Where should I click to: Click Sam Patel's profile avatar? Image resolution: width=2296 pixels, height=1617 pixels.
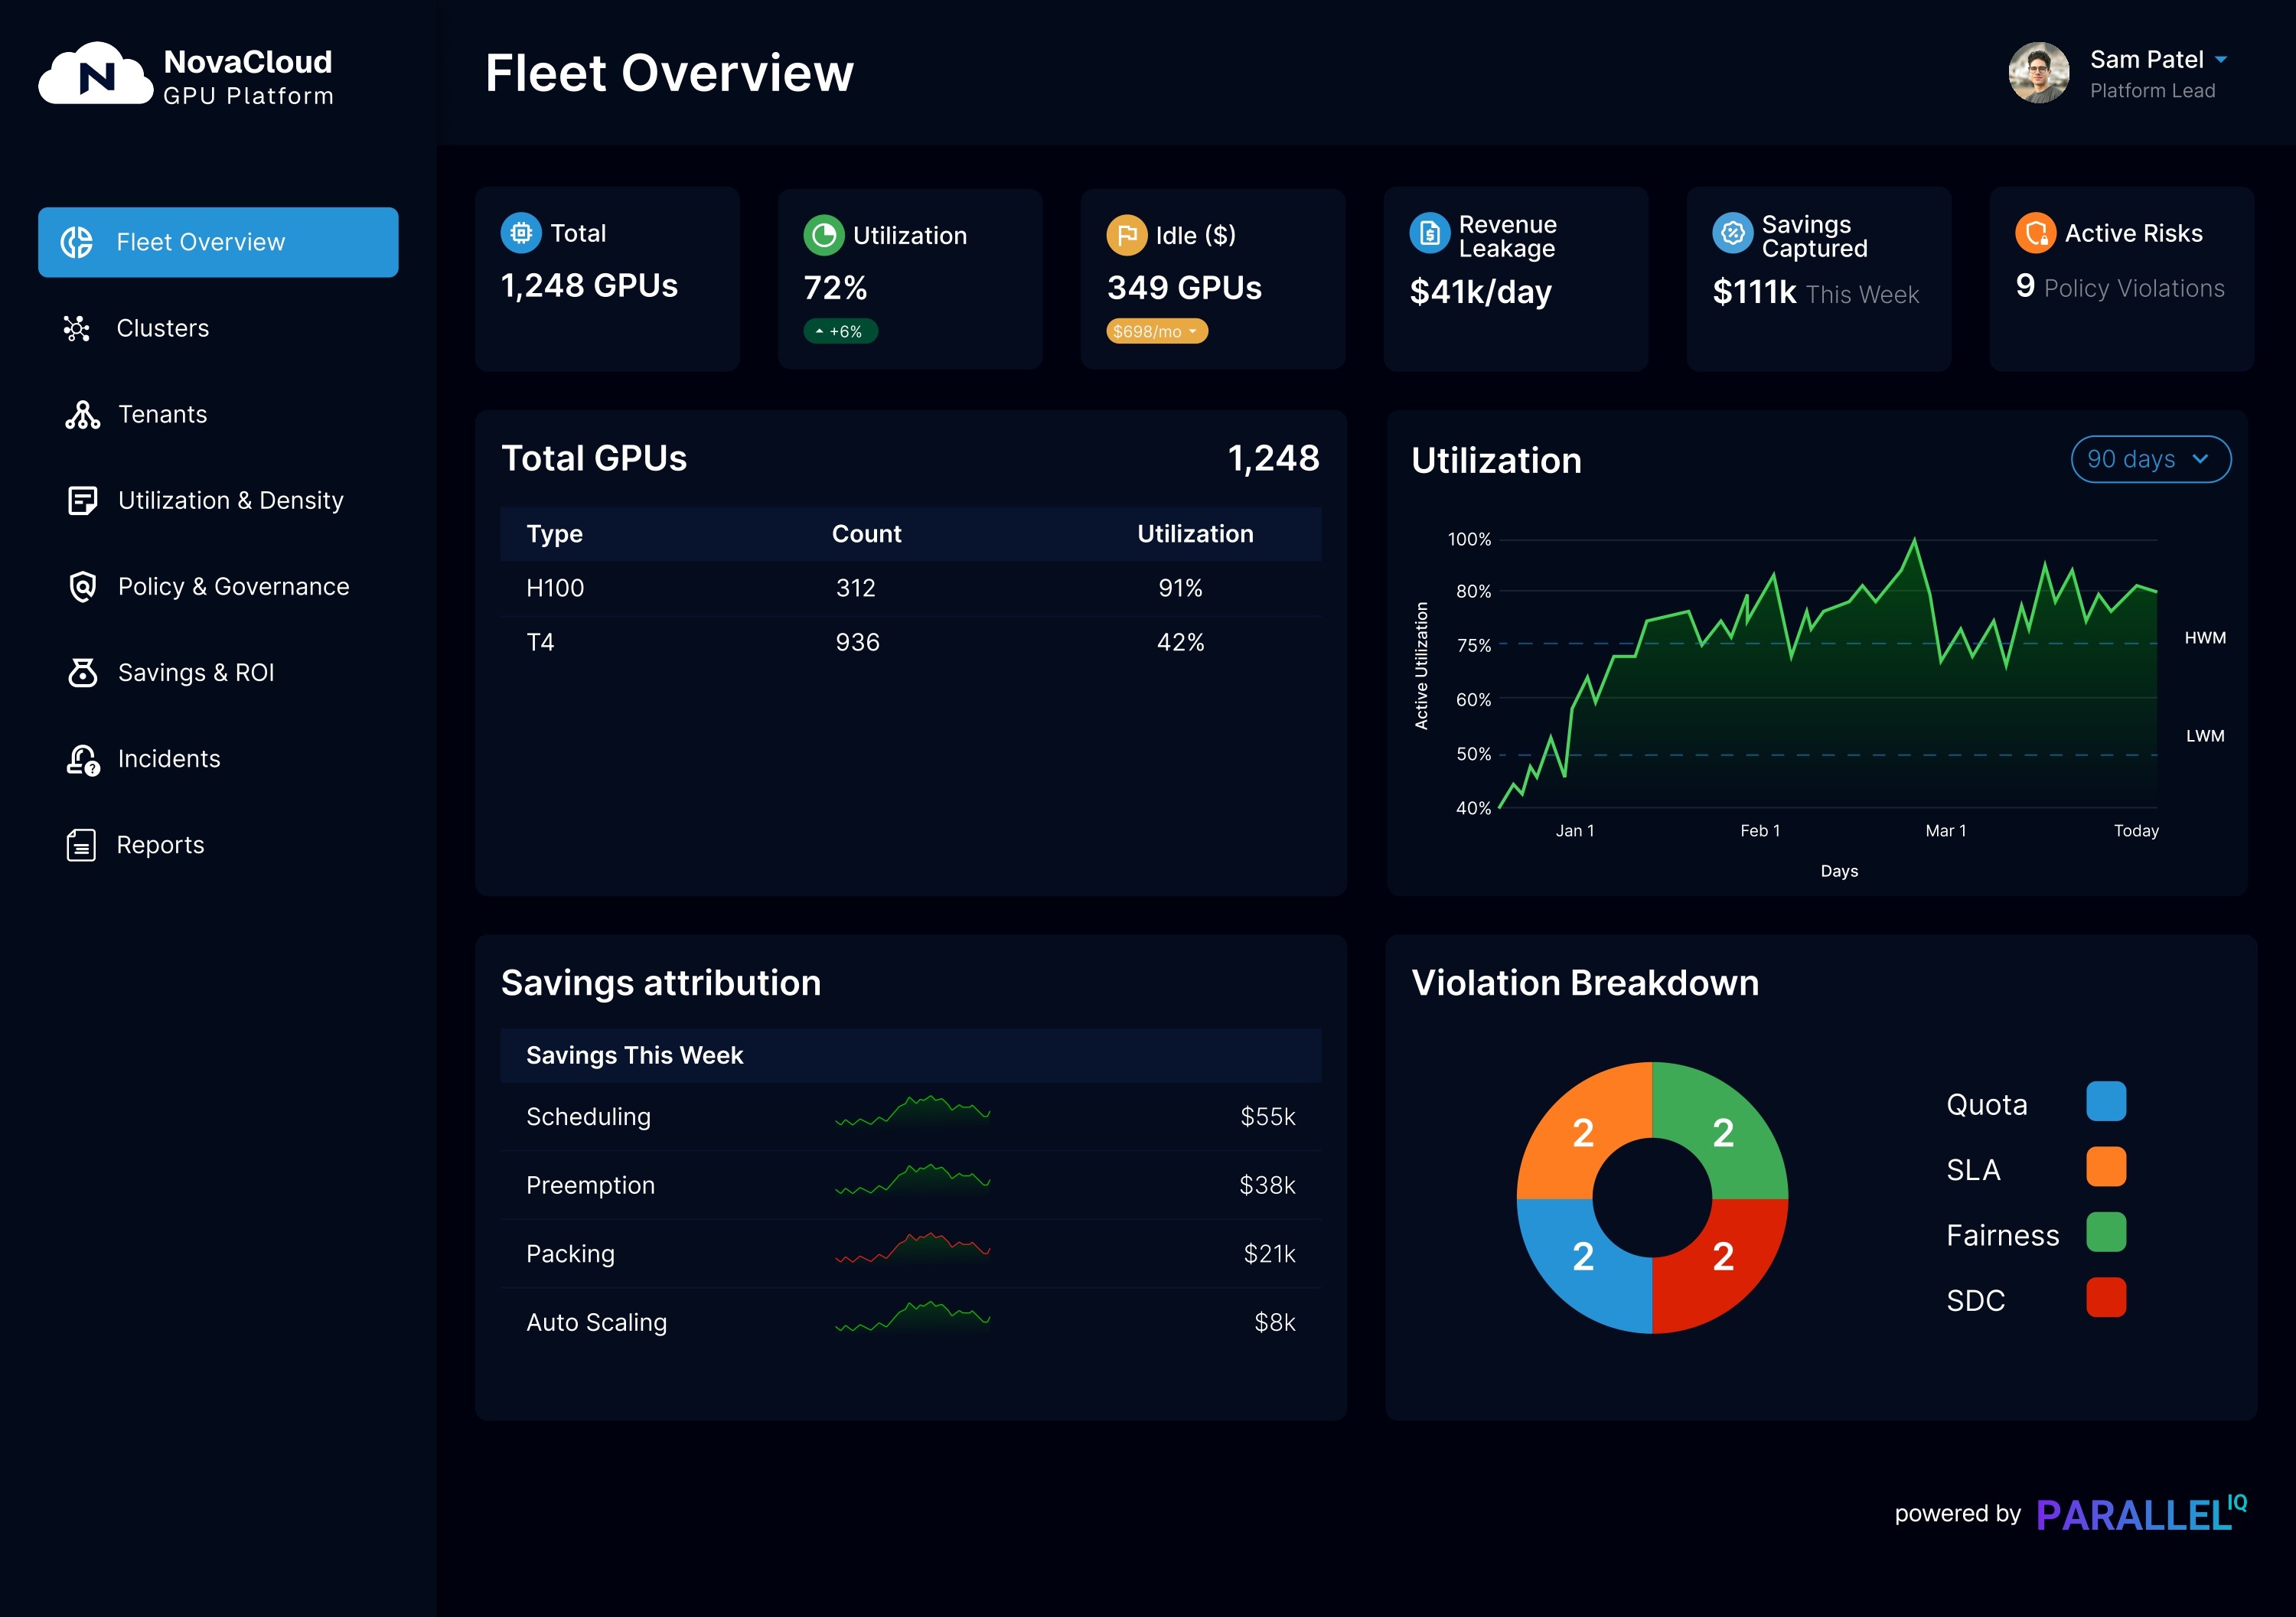[x=2038, y=73]
